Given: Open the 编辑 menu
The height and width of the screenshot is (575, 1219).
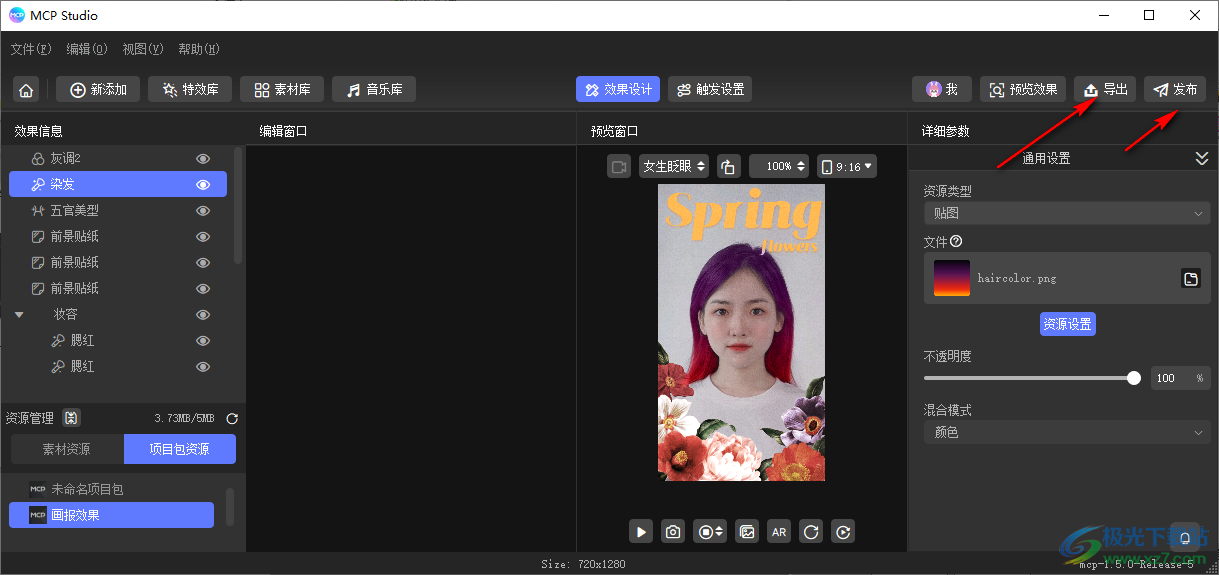Looking at the screenshot, I should [x=87, y=49].
